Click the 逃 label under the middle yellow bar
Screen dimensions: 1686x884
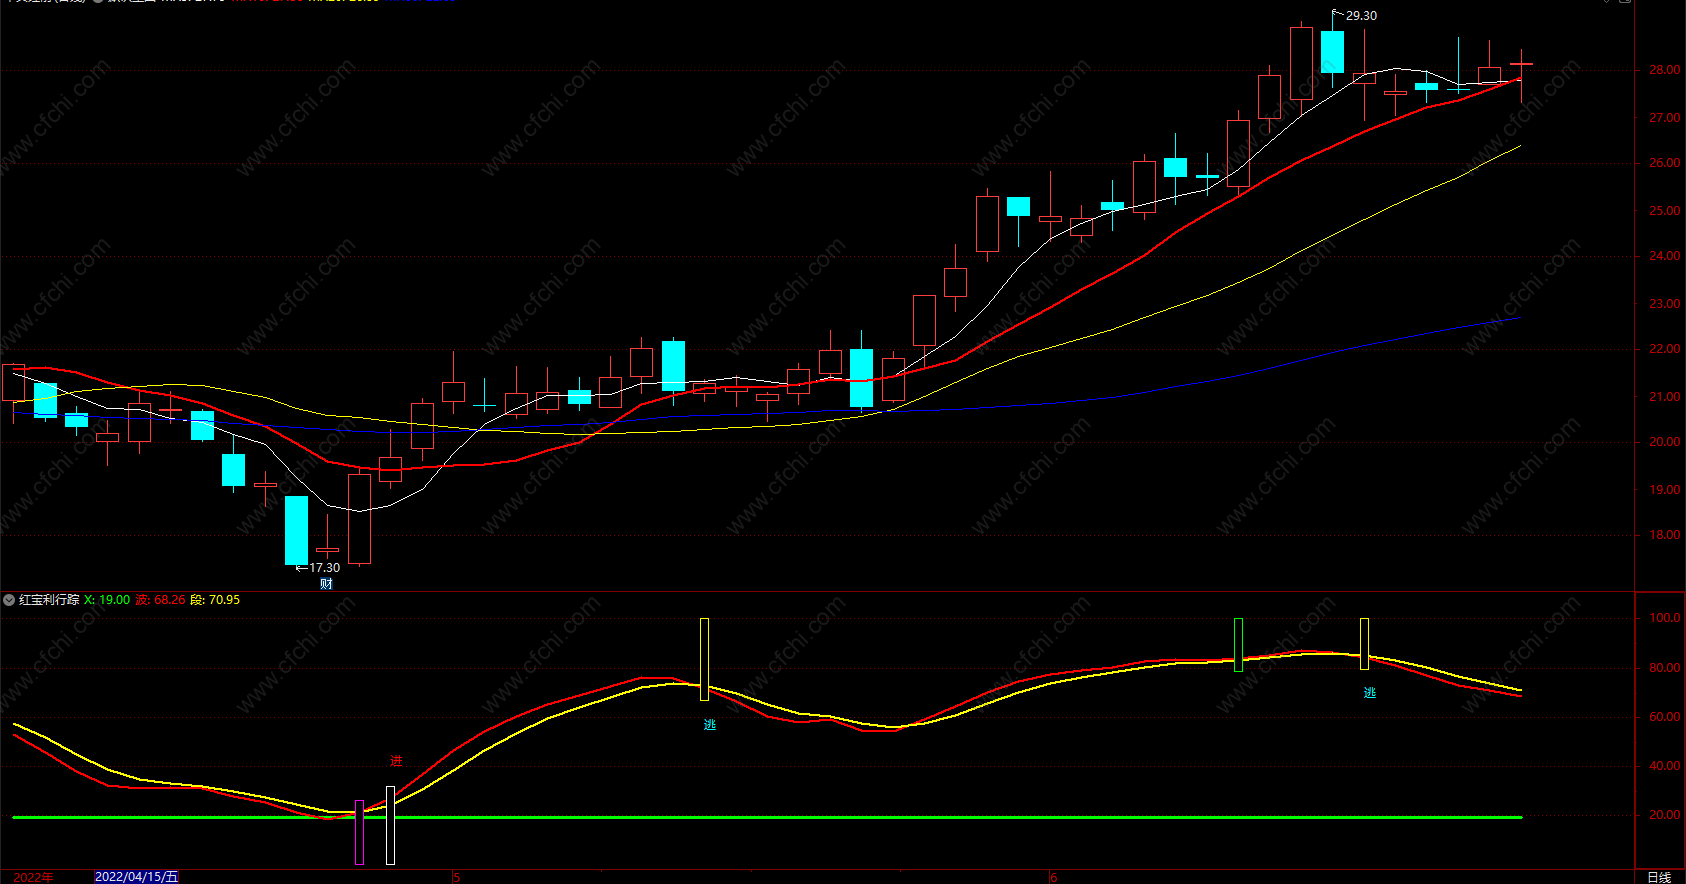[710, 725]
